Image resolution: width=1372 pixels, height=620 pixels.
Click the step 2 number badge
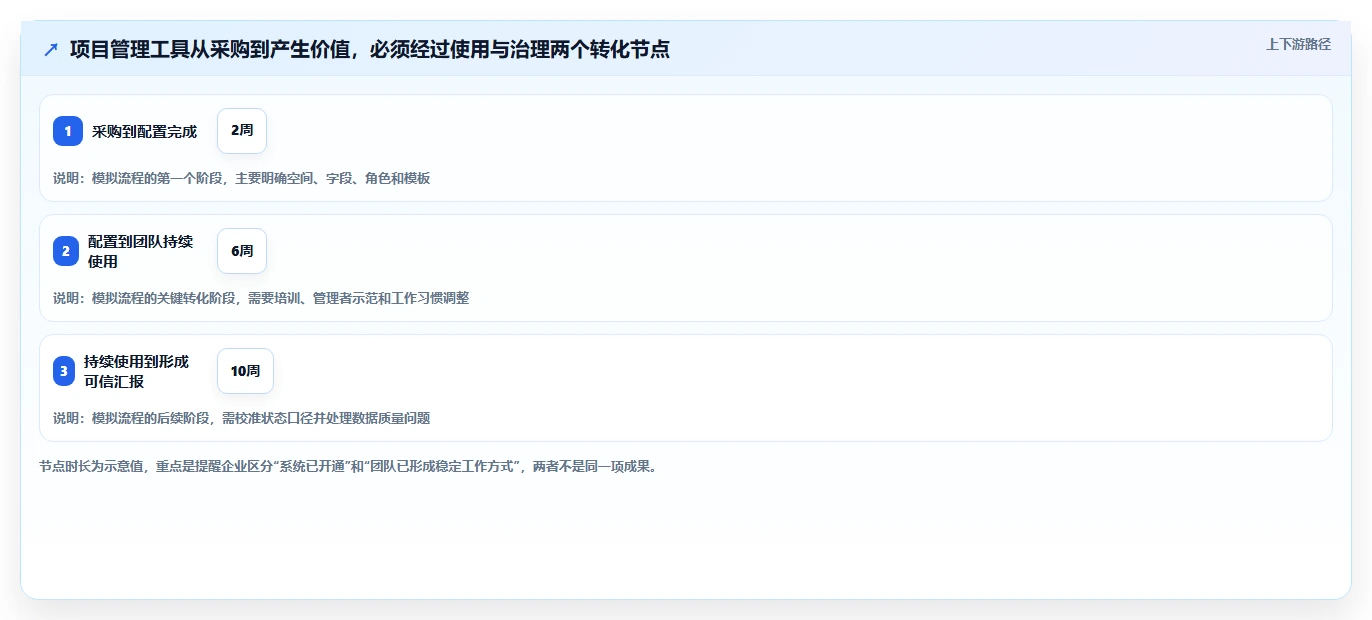pyautogui.click(x=66, y=251)
